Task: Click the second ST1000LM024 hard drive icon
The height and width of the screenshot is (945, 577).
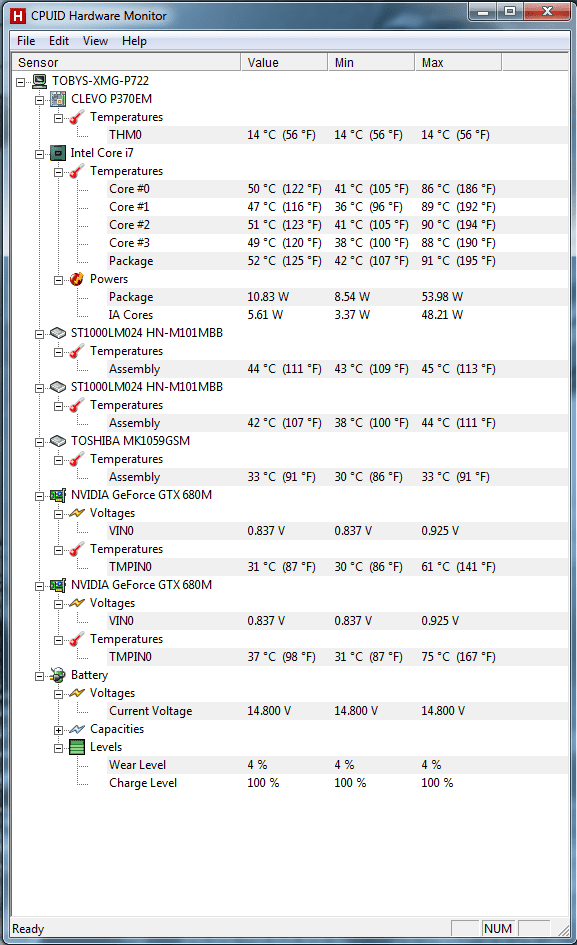Action: tap(58, 387)
